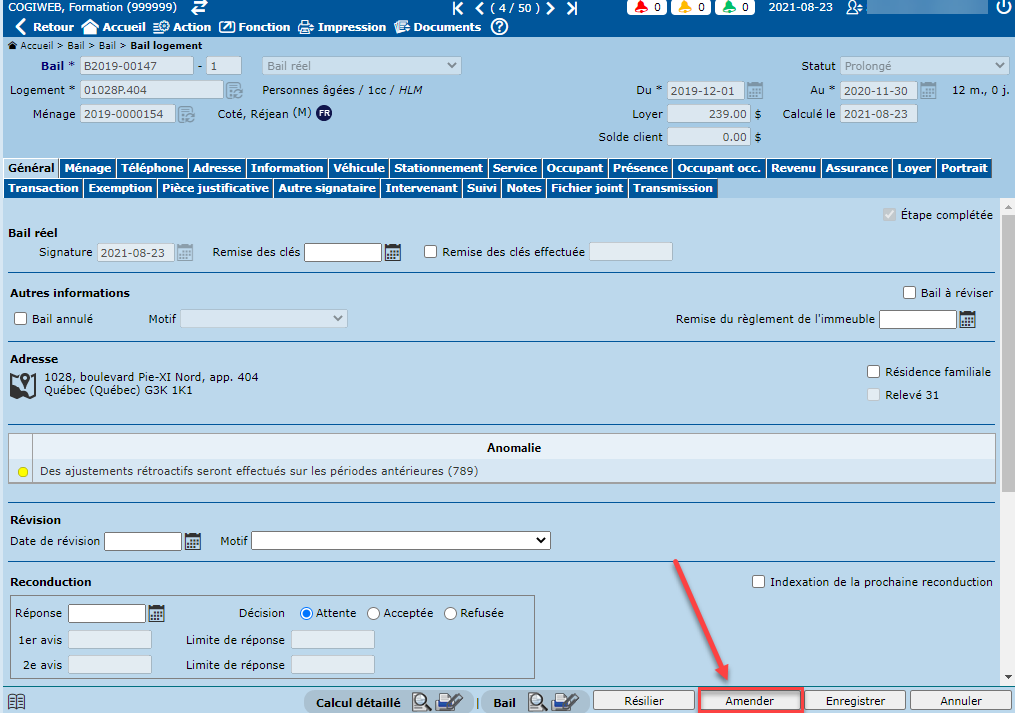1015x713 pixels.
Task: Switch to the Ménage tab
Action: tap(88, 168)
